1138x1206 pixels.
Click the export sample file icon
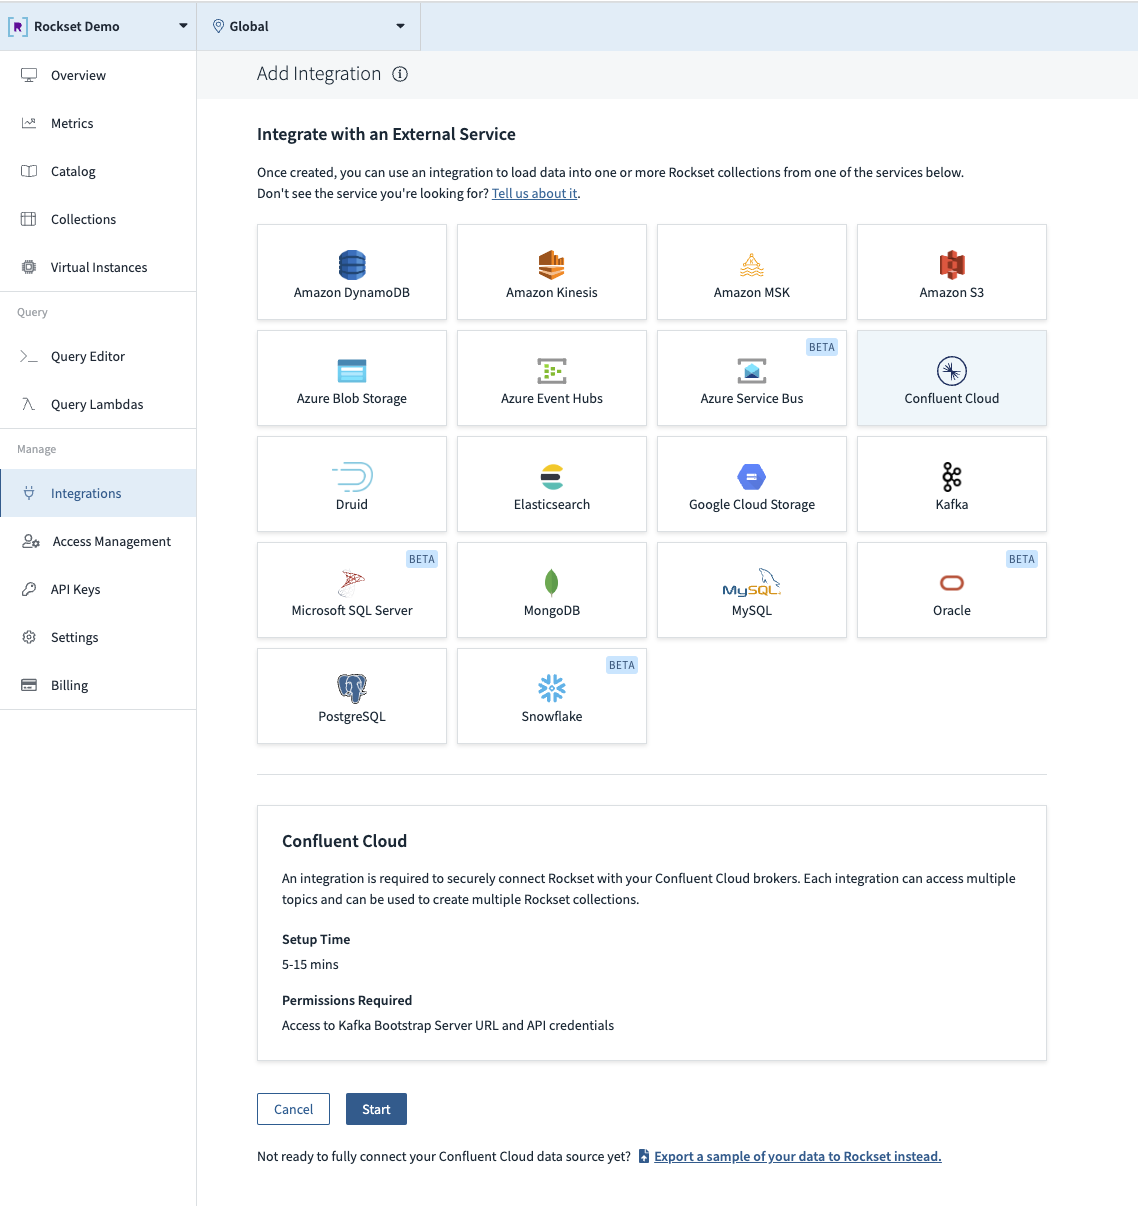click(644, 1156)
